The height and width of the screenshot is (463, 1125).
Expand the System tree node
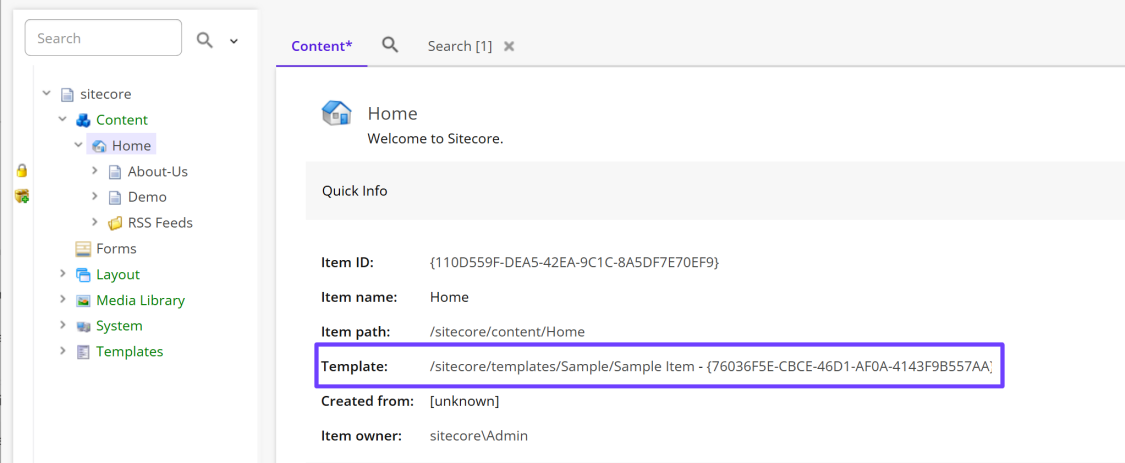(x=62, y=324)
